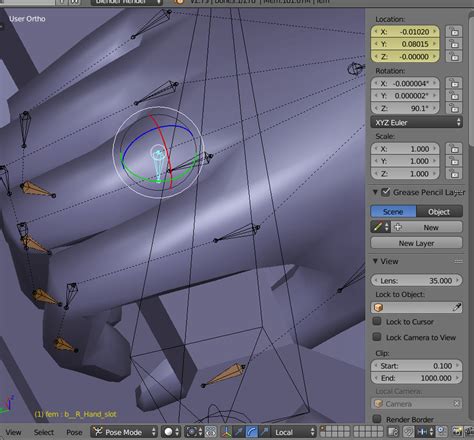The height and width of the screenshot is (440, 474).
Task: Click the Lens value slider field
Action: tap(416, 280)
